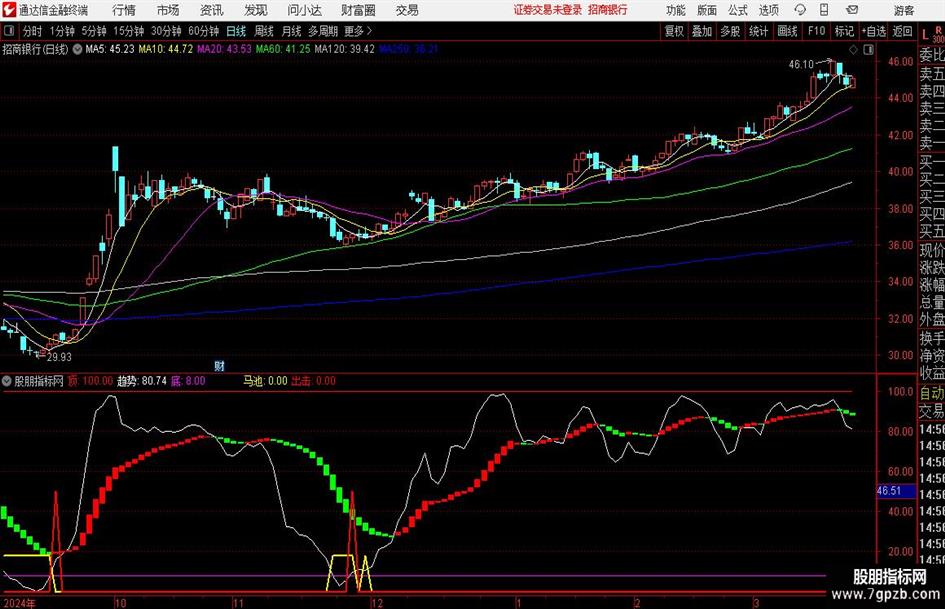The height and width of the screenshot is (609, 945).
Task: Click the MA20: 43.53 label
Action: tap(224, 49)
